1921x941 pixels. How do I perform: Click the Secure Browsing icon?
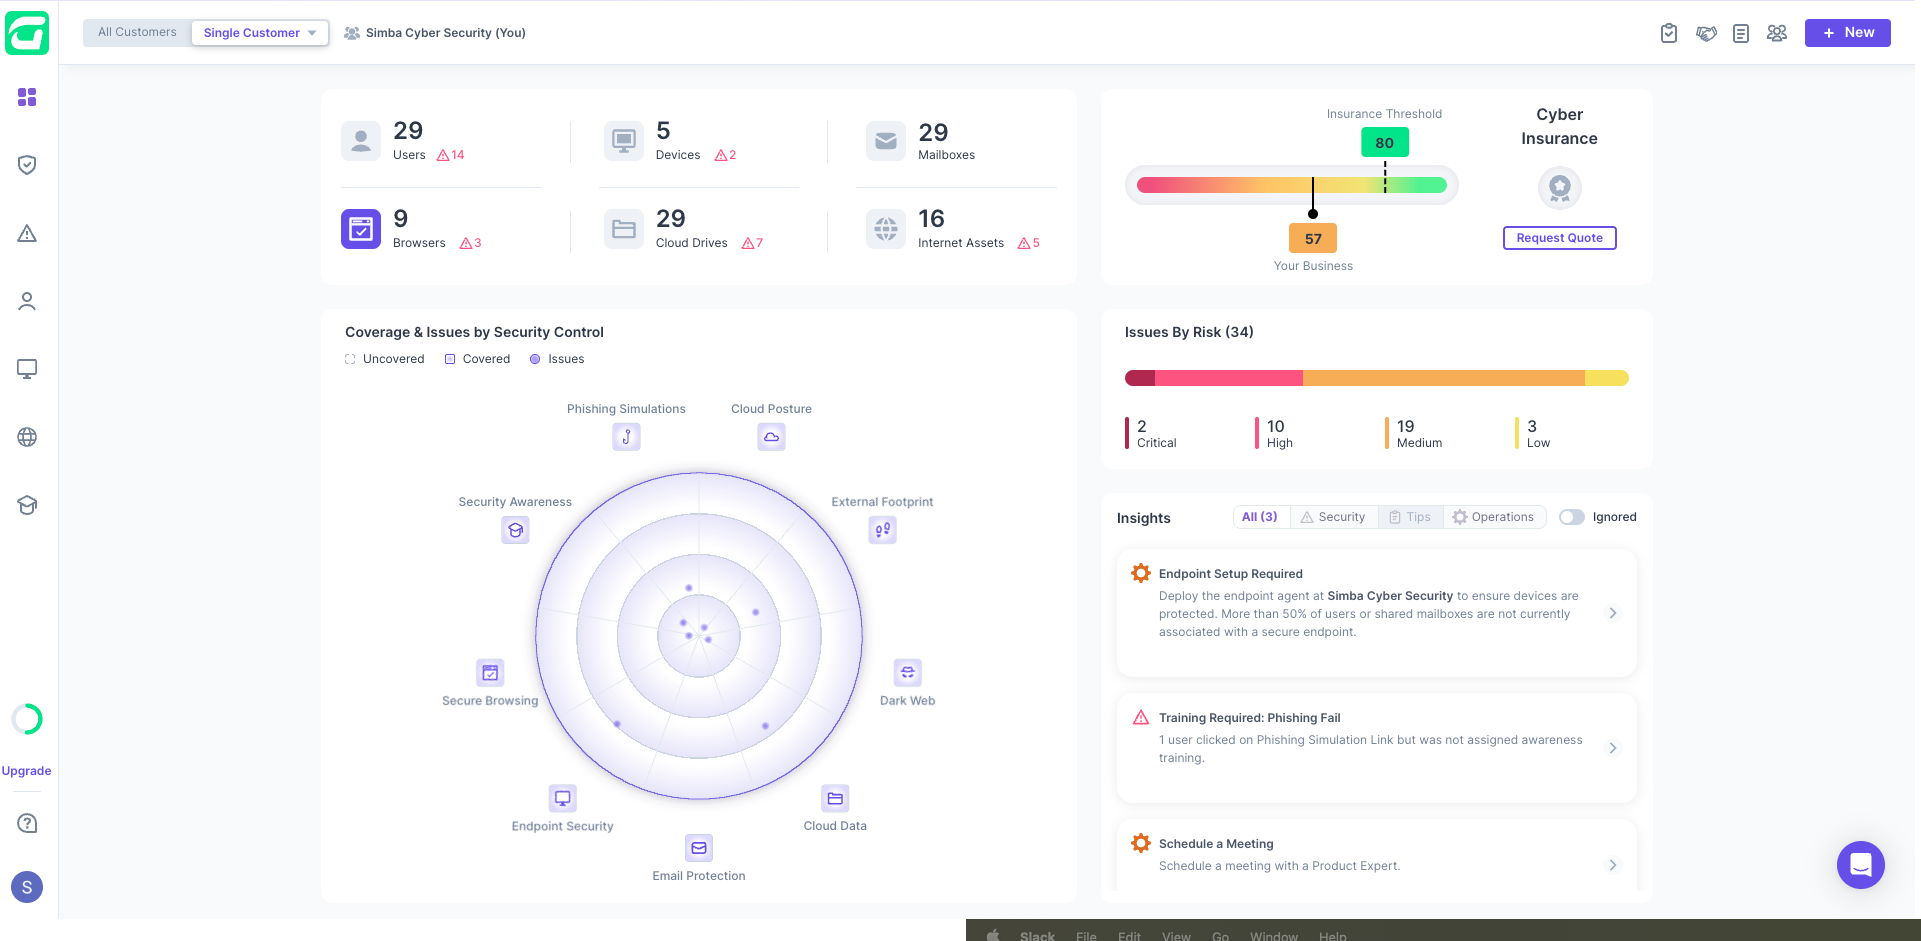point(490,673)
